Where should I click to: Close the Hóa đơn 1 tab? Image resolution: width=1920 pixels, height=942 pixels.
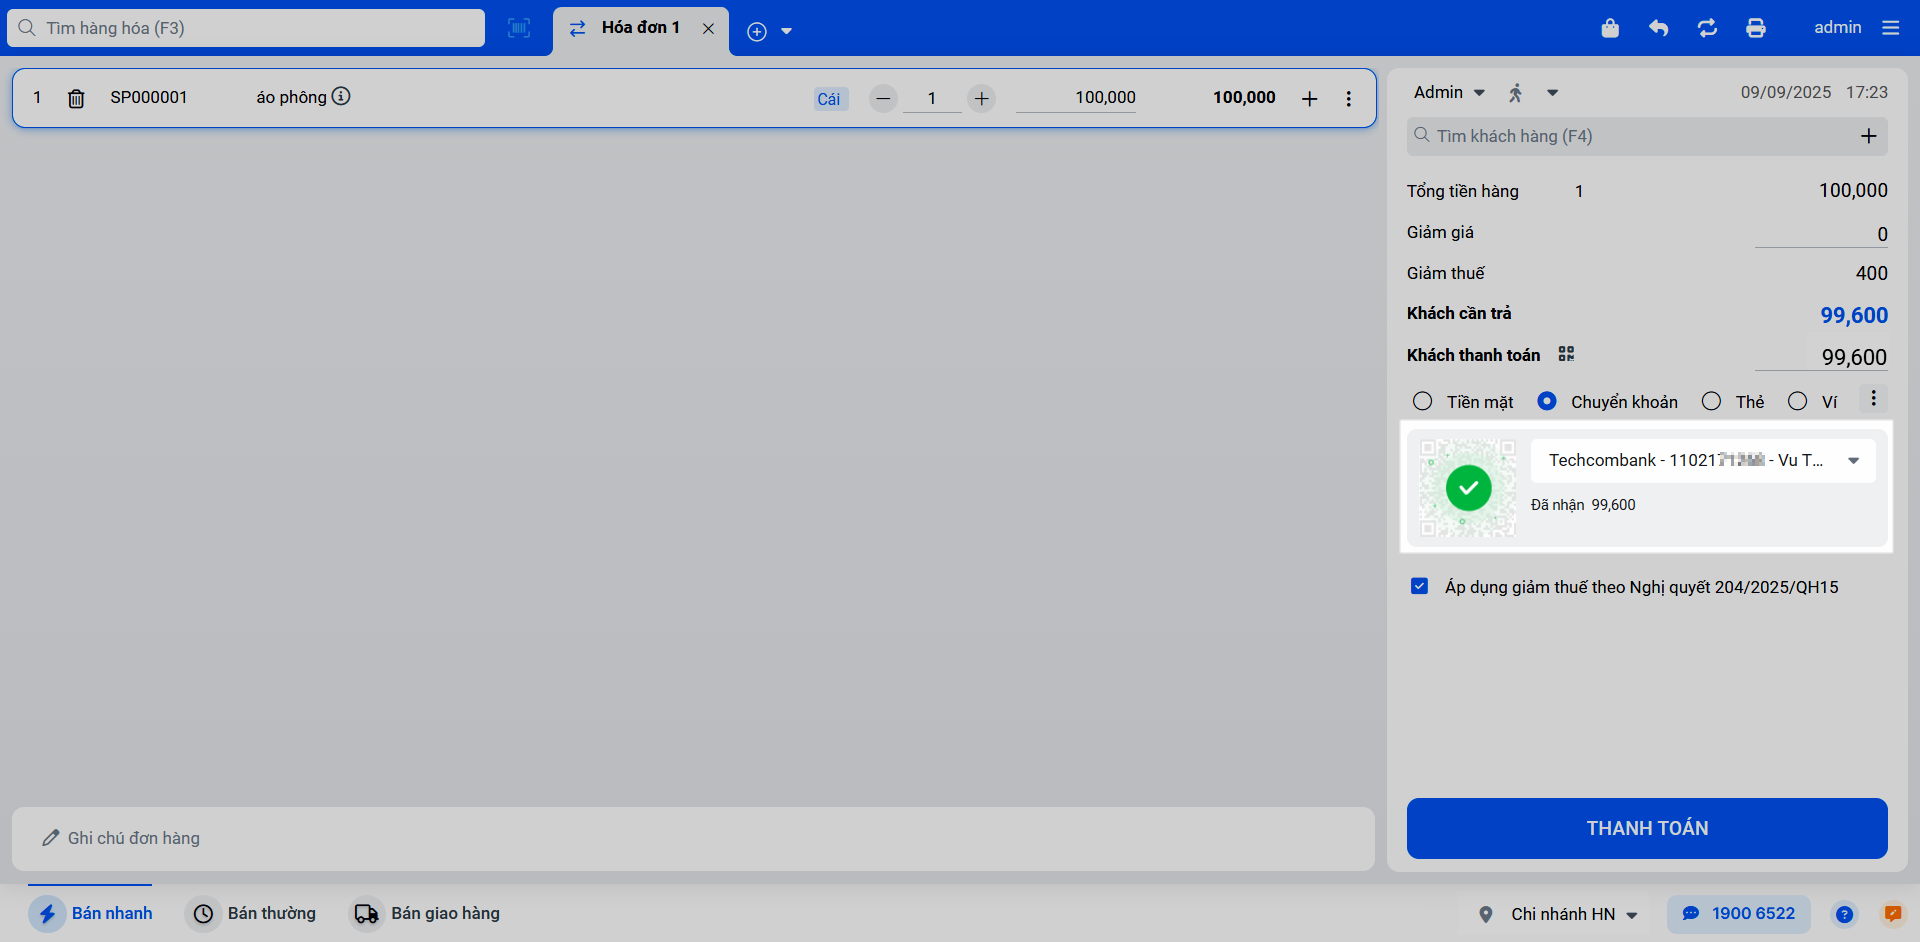(x=708, y=28)
